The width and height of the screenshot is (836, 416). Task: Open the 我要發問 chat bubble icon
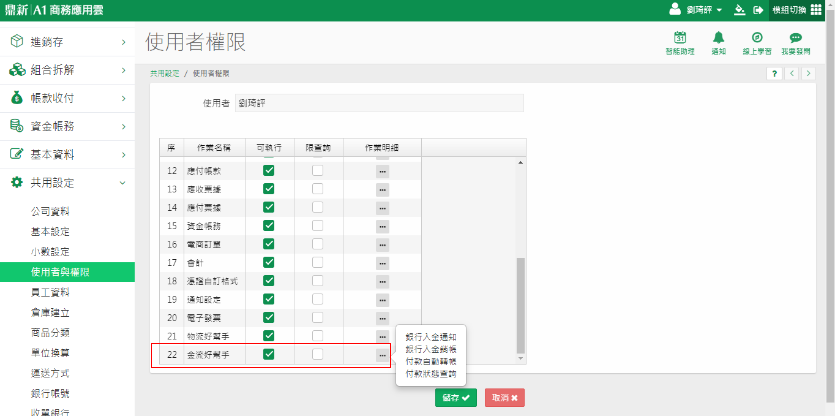pyautogui.click(x=795, y=37)
